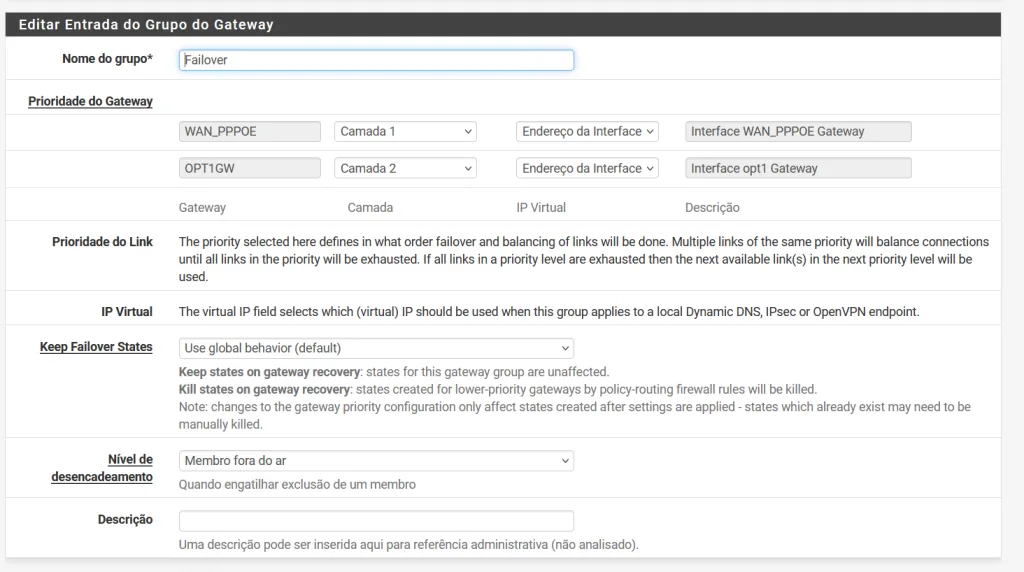Select the OPT1GW gateway name field
Screen dimensions: 1024x572
[250, 168]
